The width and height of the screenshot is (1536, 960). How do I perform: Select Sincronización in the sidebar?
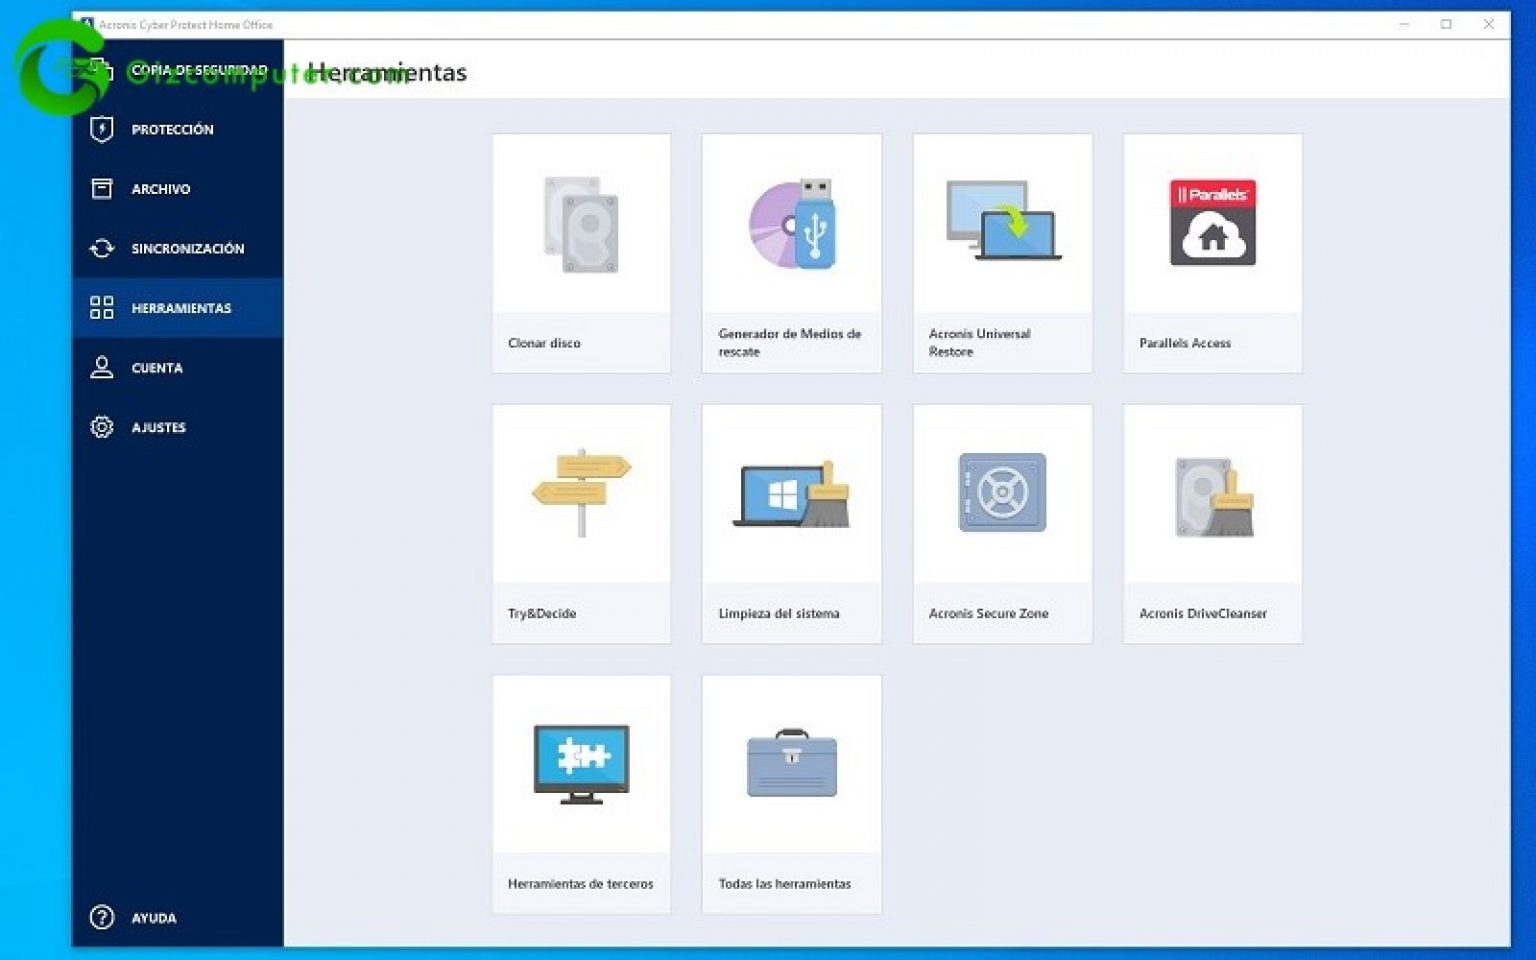(x=178, y=248)
